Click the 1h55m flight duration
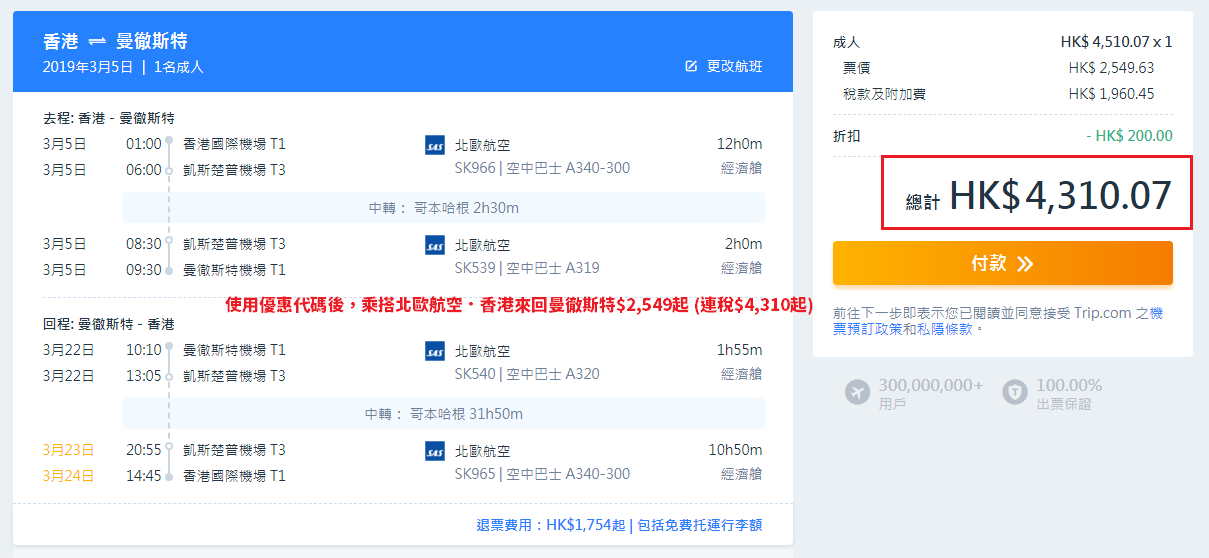This screenshot has height=558, width=1209. point(740,350)
